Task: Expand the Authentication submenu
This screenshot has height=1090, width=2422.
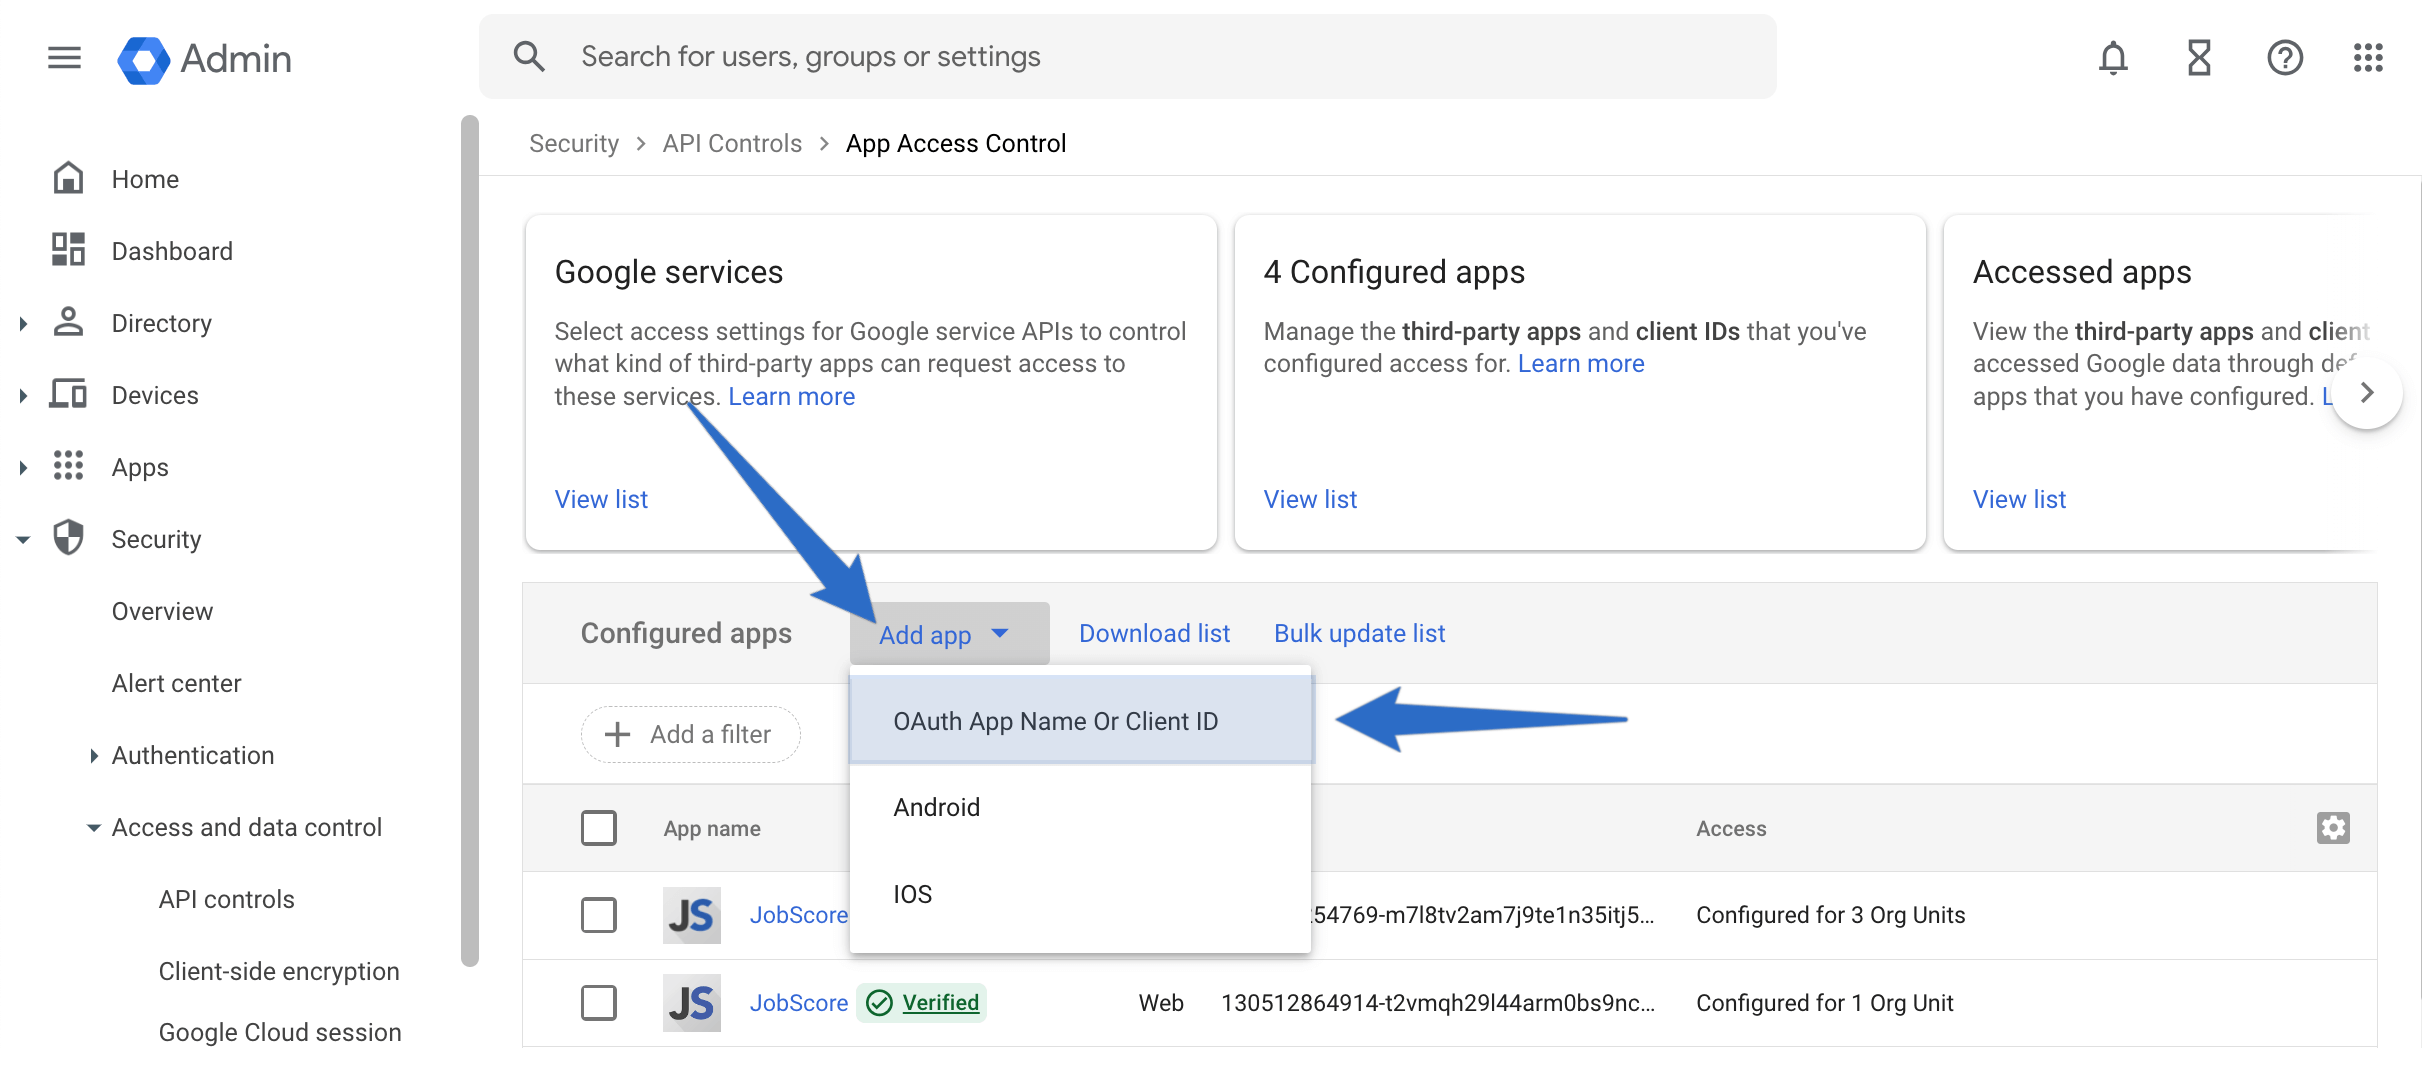Action: tap(94, 756)
